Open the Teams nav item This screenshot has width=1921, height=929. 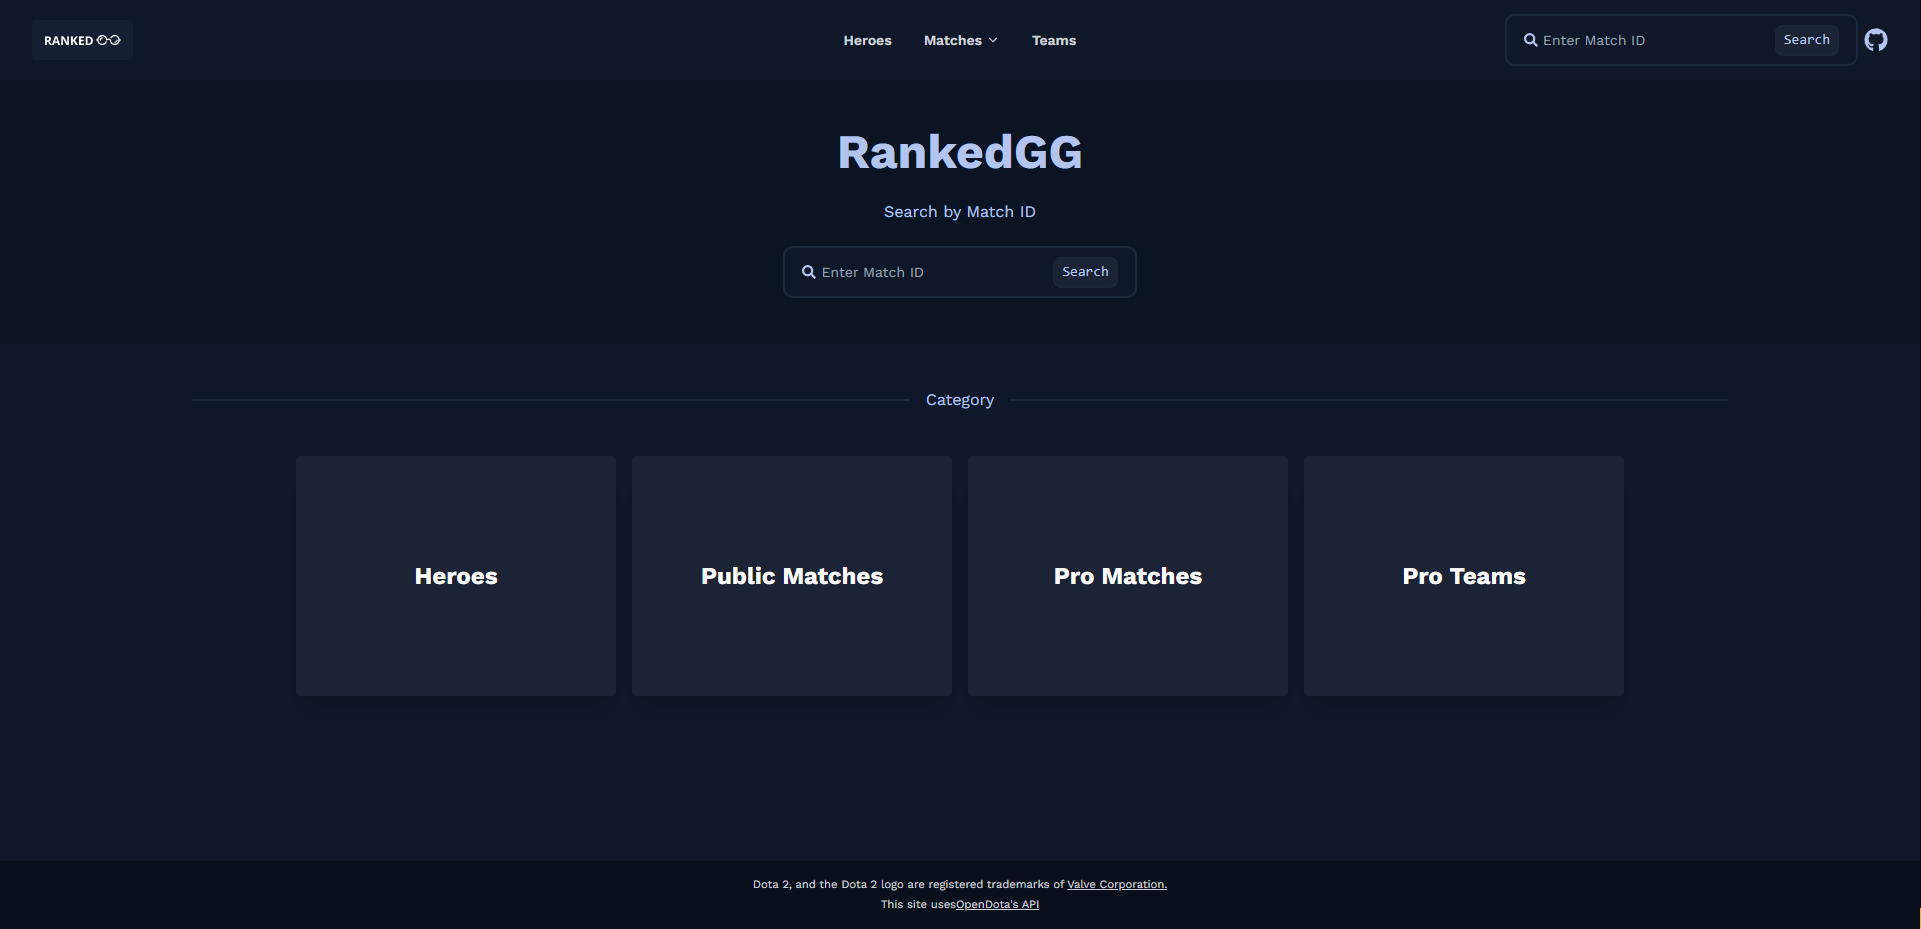point(1054,40)
